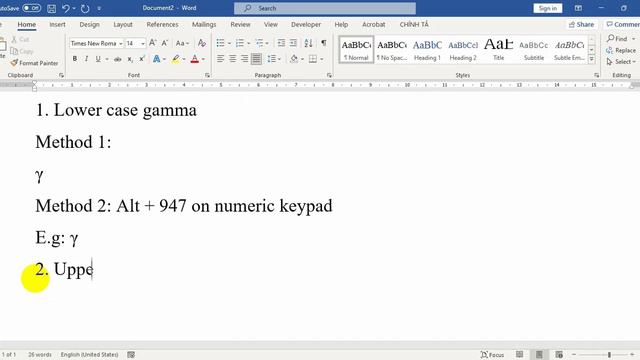Redo the last action

point(85,8)
